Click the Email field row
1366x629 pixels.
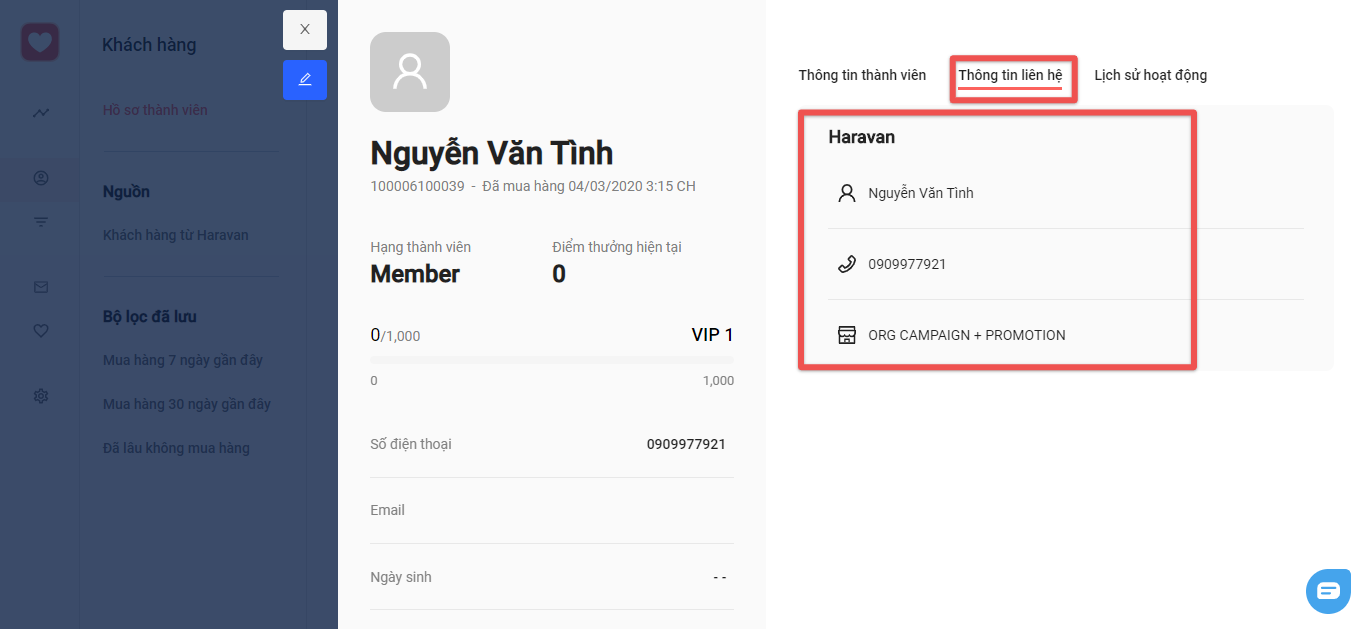click(x=552, y=510)
